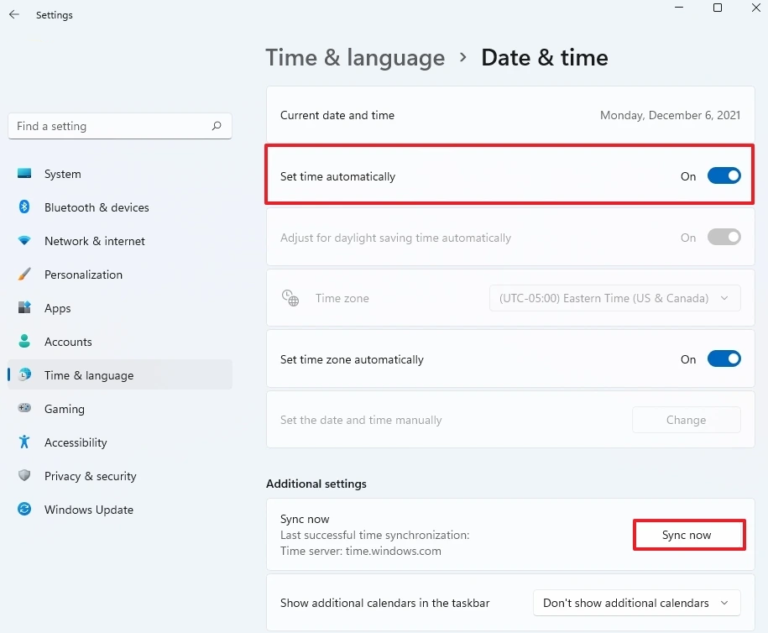Maximize the Settings window
The height and width of the screenshot is (633, 768).
coord(717,8)
